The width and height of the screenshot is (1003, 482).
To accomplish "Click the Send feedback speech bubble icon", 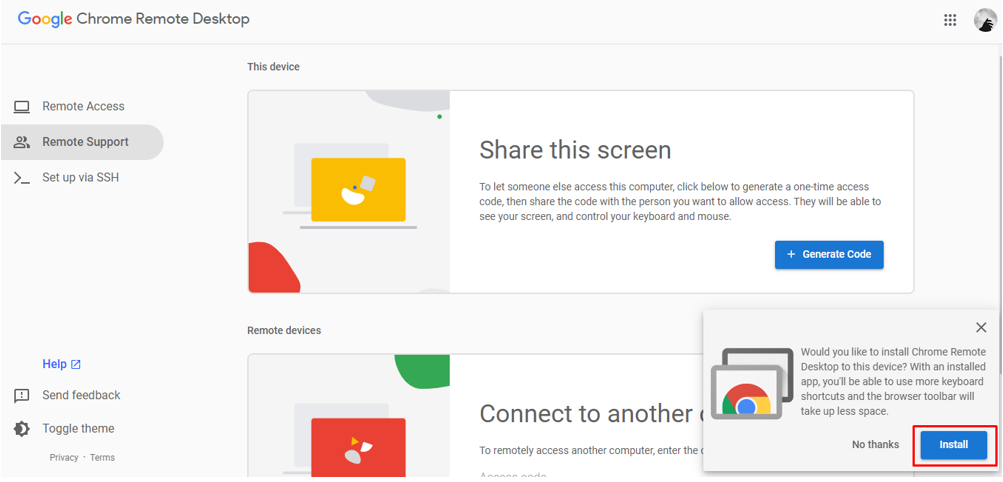I will click(22, 396).
